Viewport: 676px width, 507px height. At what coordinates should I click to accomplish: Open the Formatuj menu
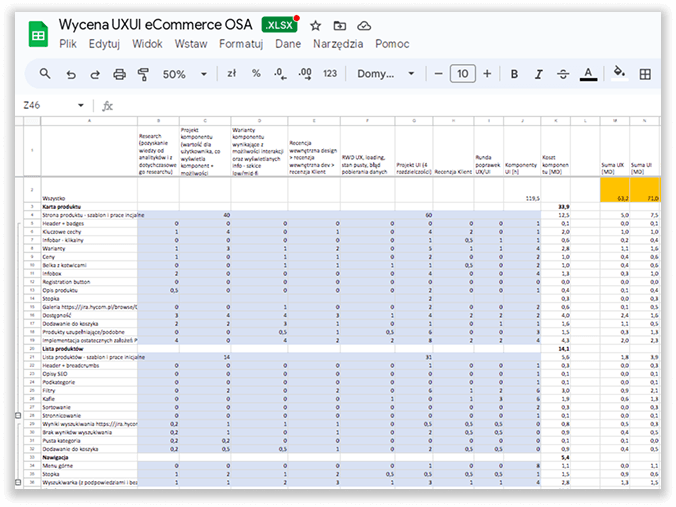pos(241,44)
